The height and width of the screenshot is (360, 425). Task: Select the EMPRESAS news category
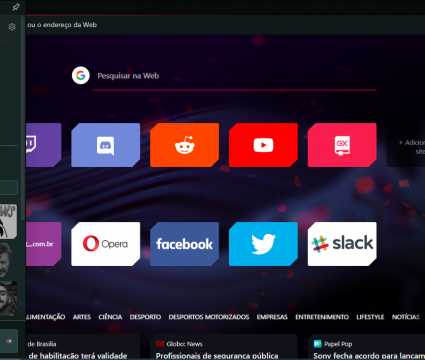272,317
